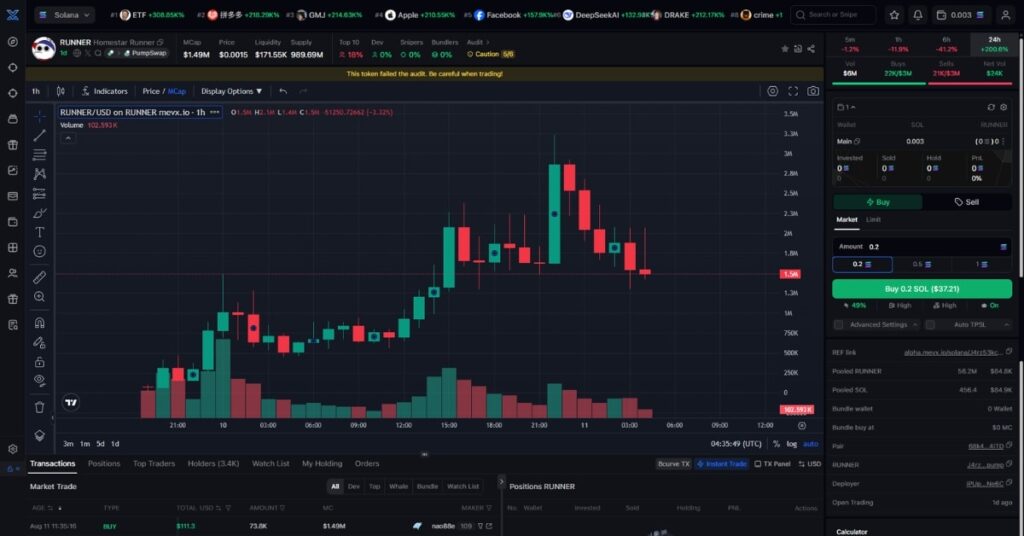Toggle magnet mode for drawings
The width and height of the screenshot is (1024, 536).
39,323
